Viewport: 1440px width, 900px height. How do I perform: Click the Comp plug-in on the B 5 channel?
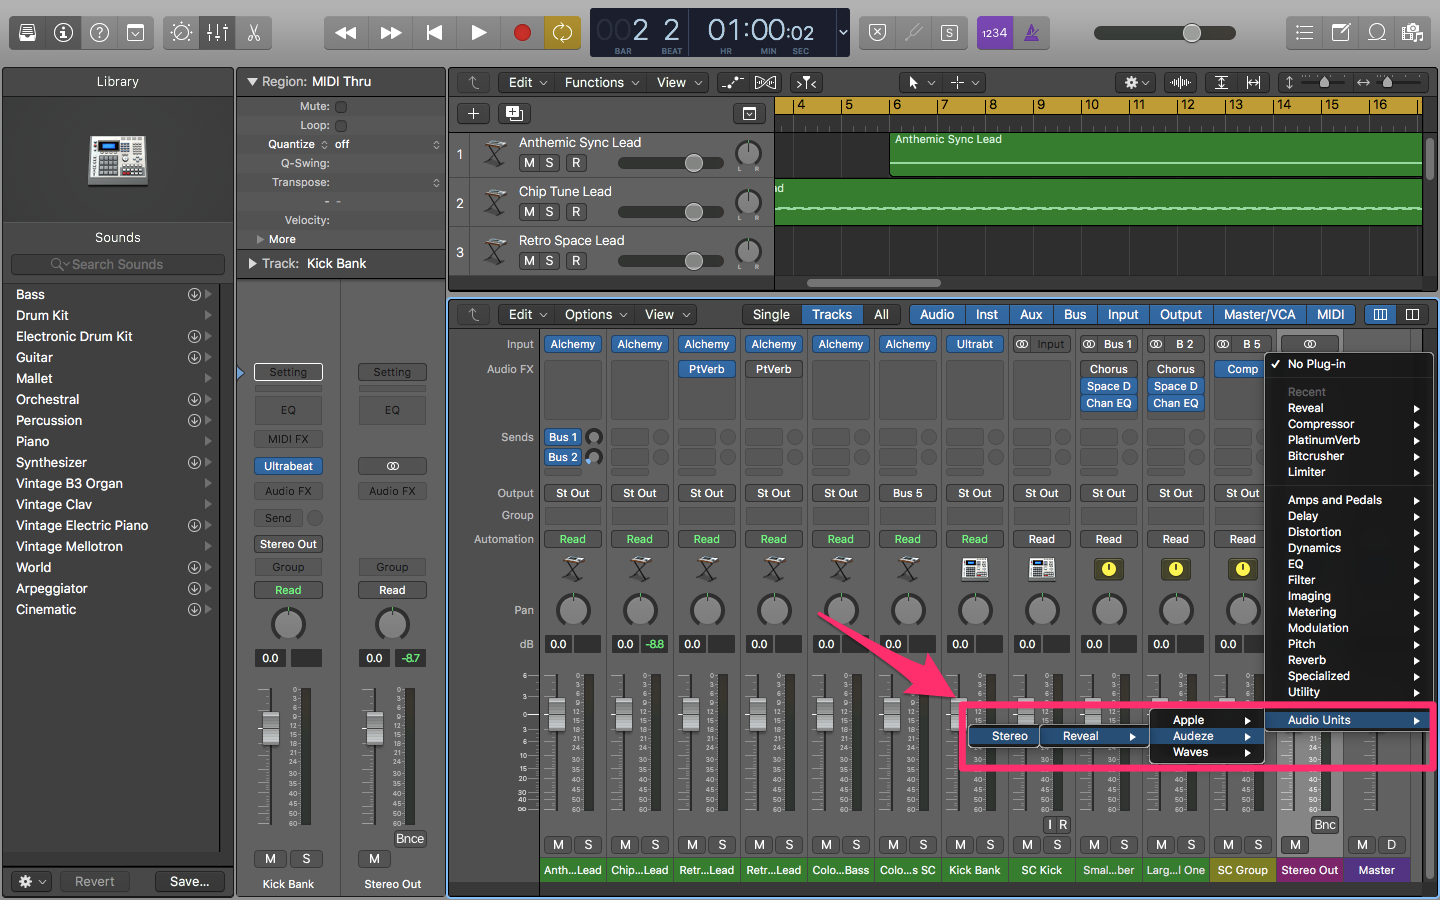coord(1242,369)
